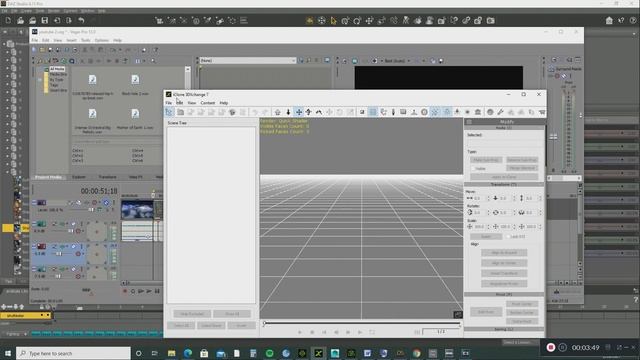Click the undo icon in DAZ Studio toolbar
Viewport: 640px width, 360px height.
[x=81, y=20]
